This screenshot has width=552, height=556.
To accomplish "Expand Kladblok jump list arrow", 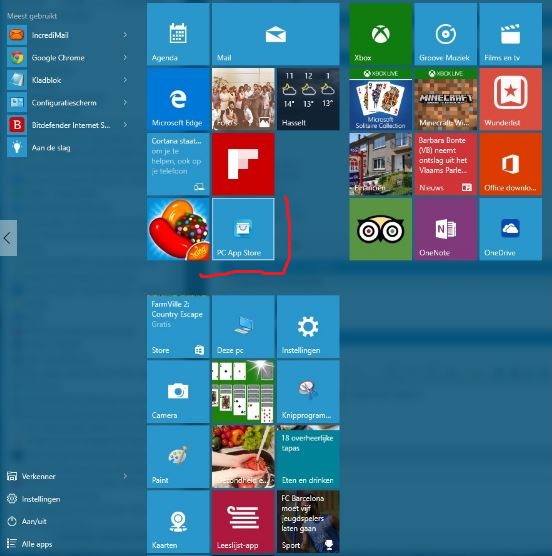I will [x=125, y=80].
